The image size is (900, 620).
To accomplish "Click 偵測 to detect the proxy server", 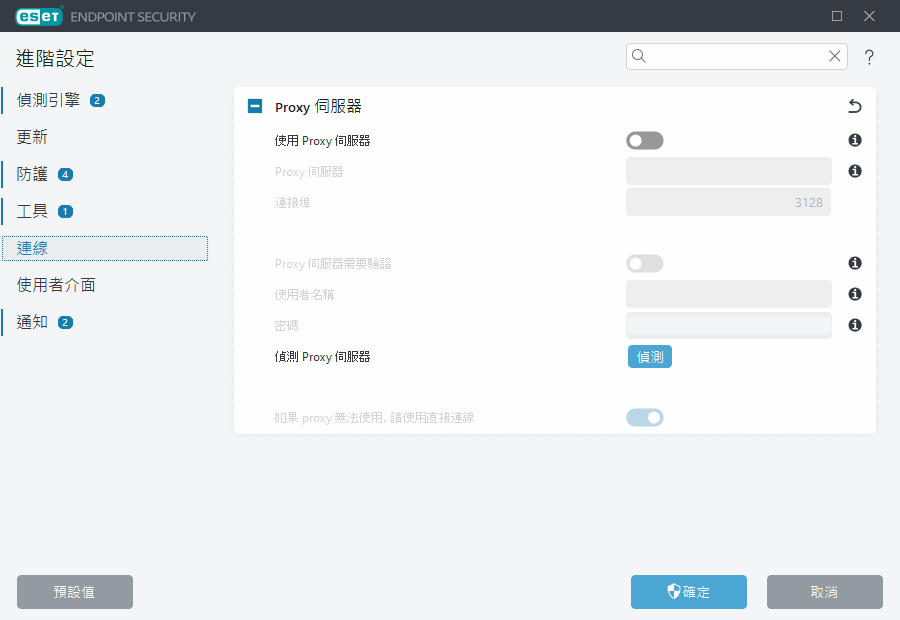I will point(649,356).
